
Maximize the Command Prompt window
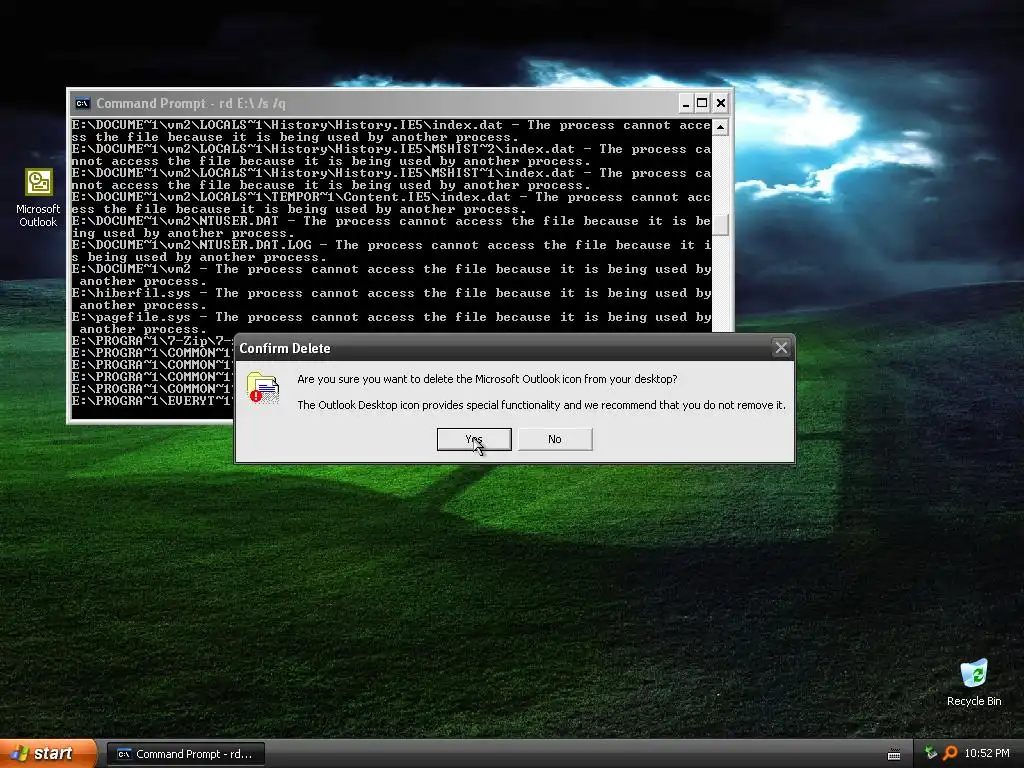point(702,103)
